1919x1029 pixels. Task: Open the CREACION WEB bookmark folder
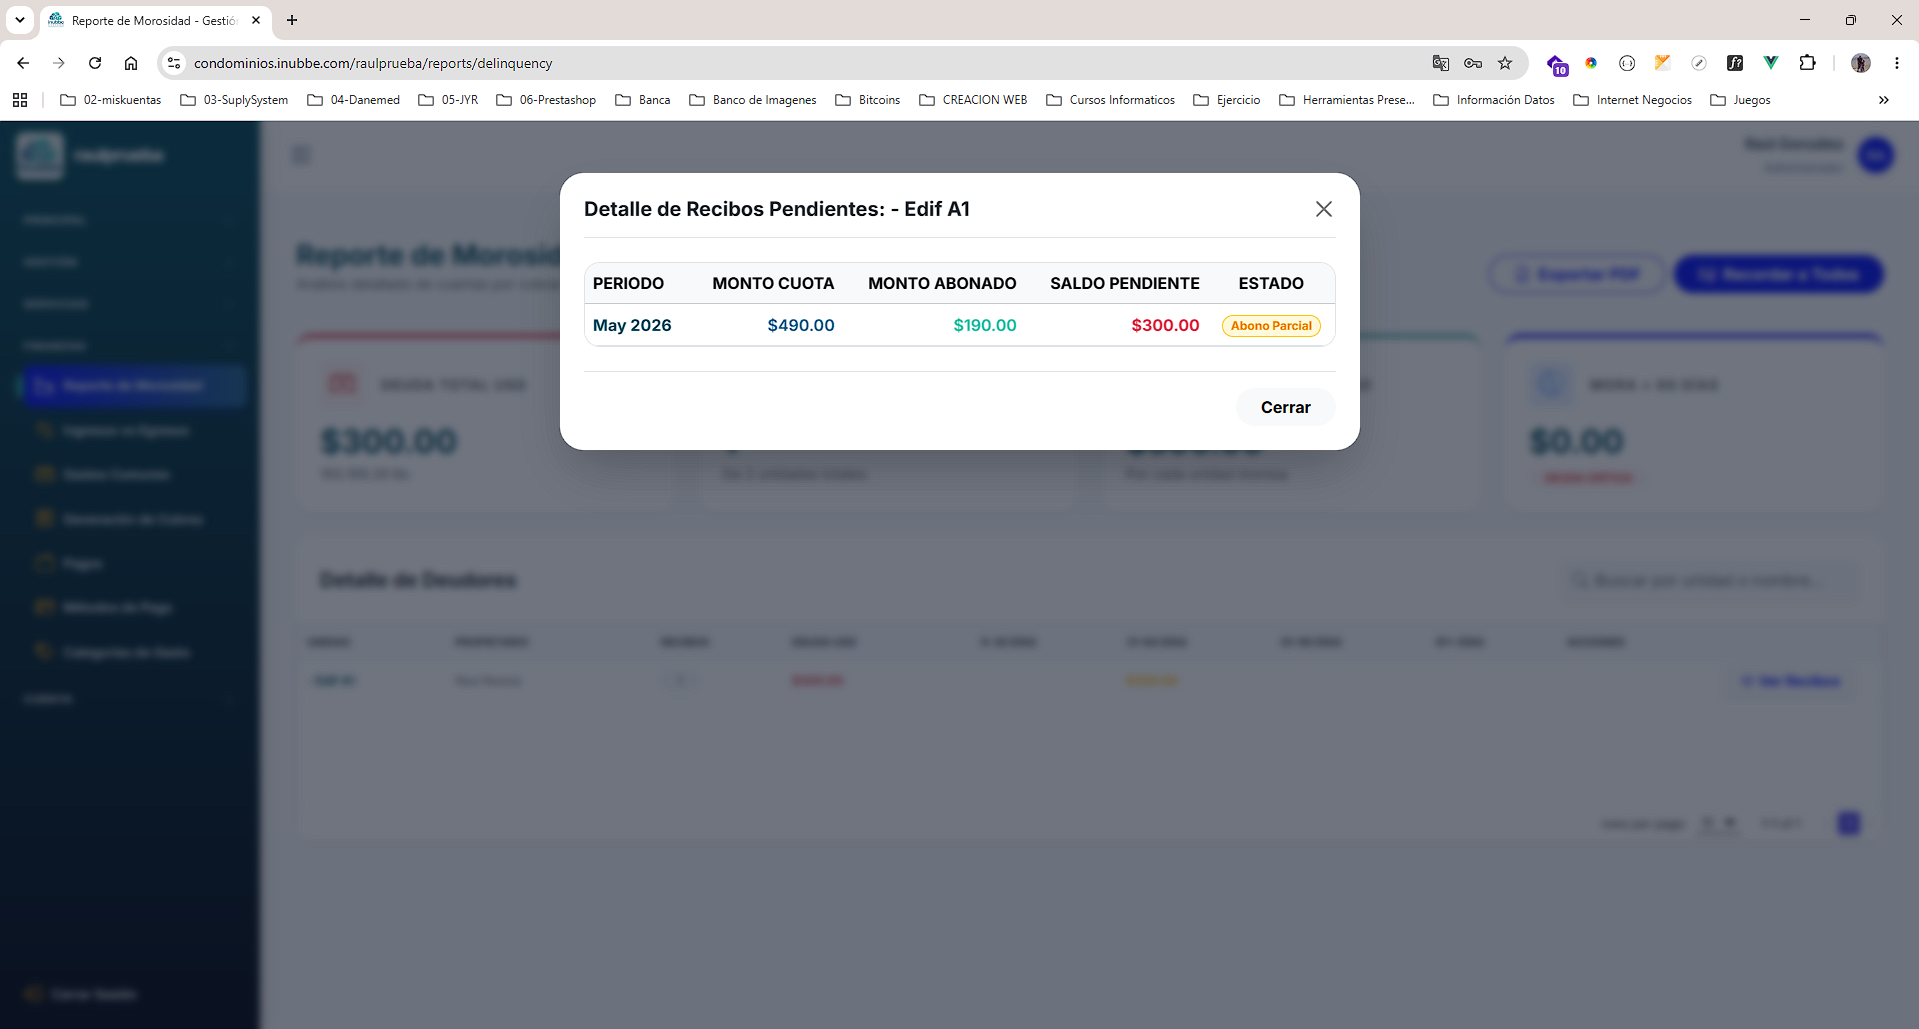click(973, 100)
